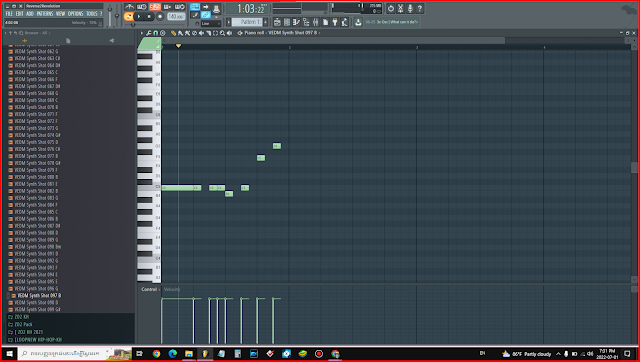Toggle the recording countdown button

(x=155, y=7)
